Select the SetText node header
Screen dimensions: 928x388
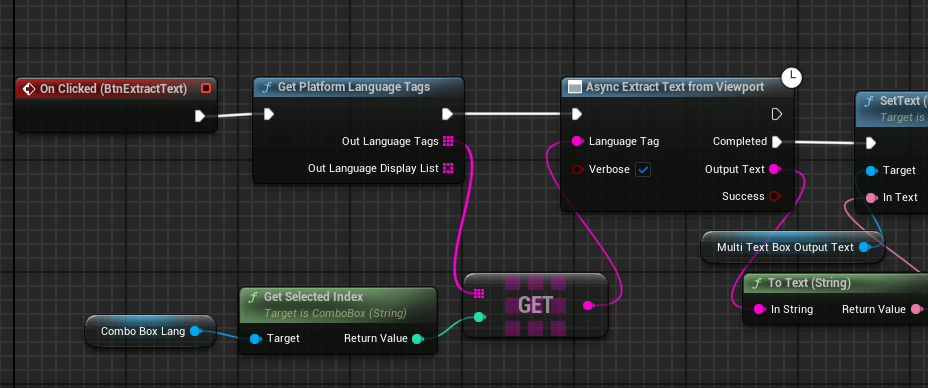click(892, 108)
